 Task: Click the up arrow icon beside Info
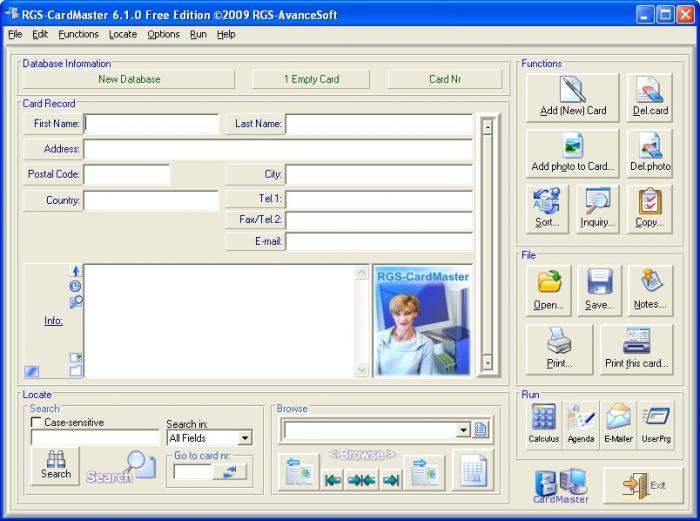coord(76,271)
